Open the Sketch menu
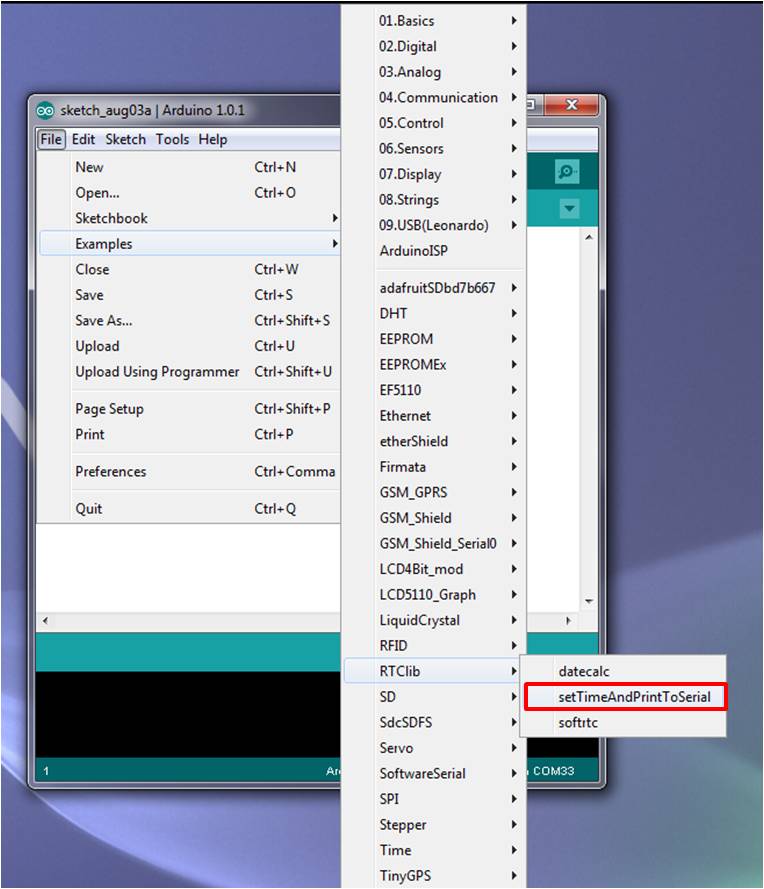764x889 pixels. coord(126,139)
